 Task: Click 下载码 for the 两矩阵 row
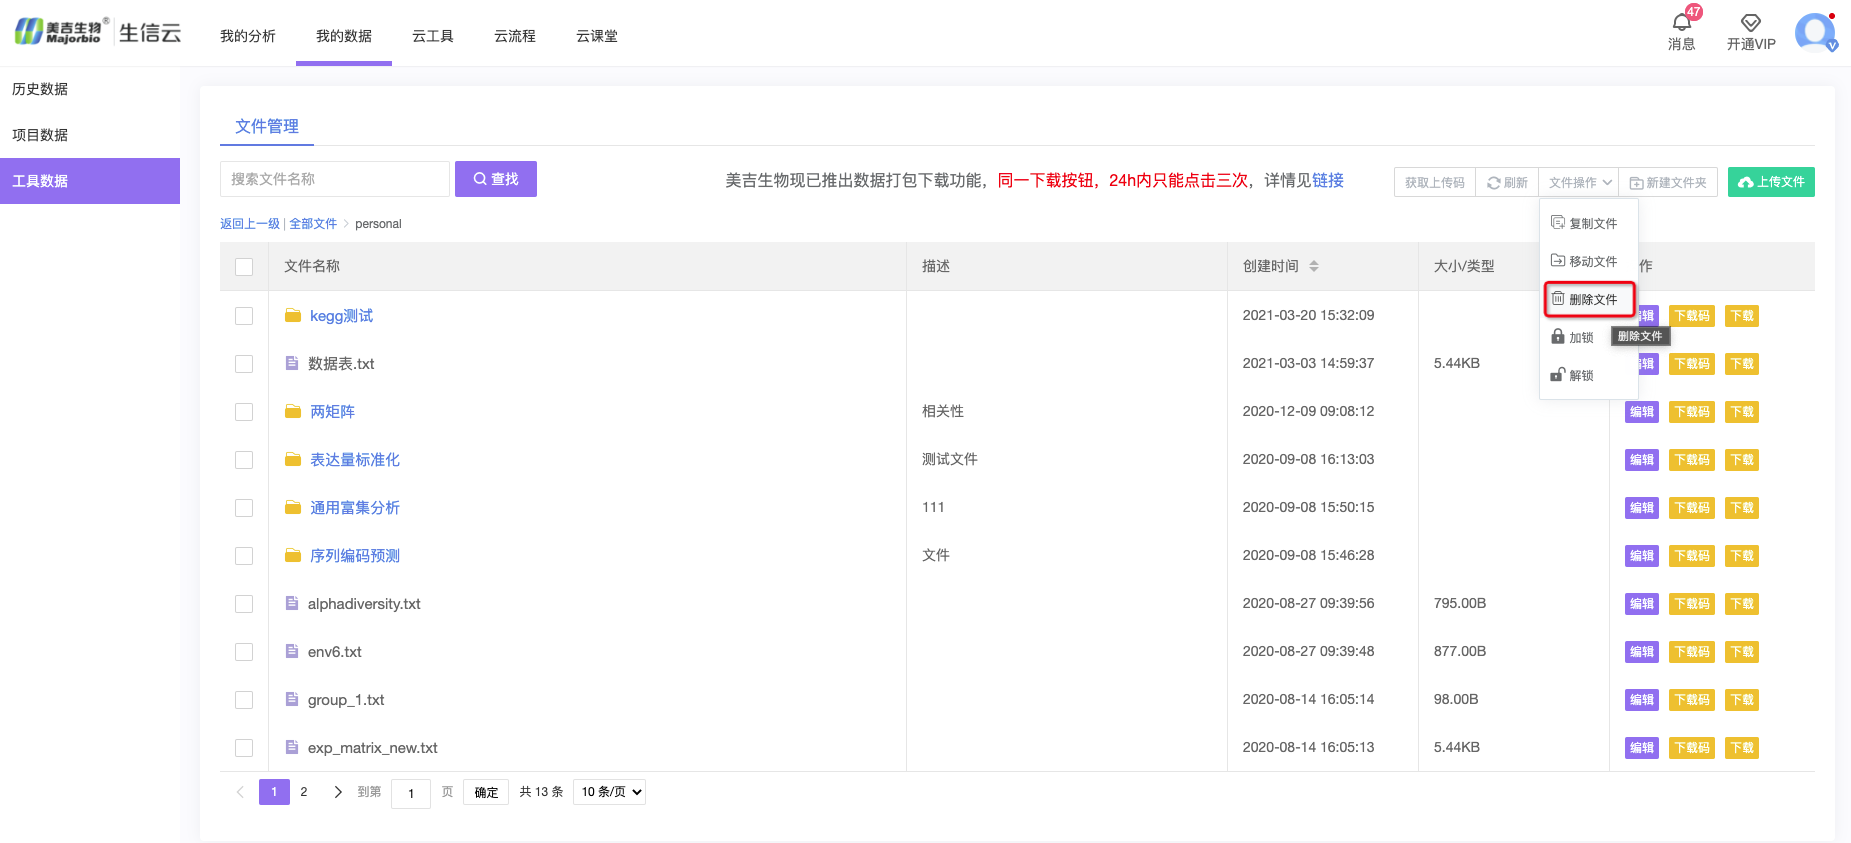point(1692,412)
